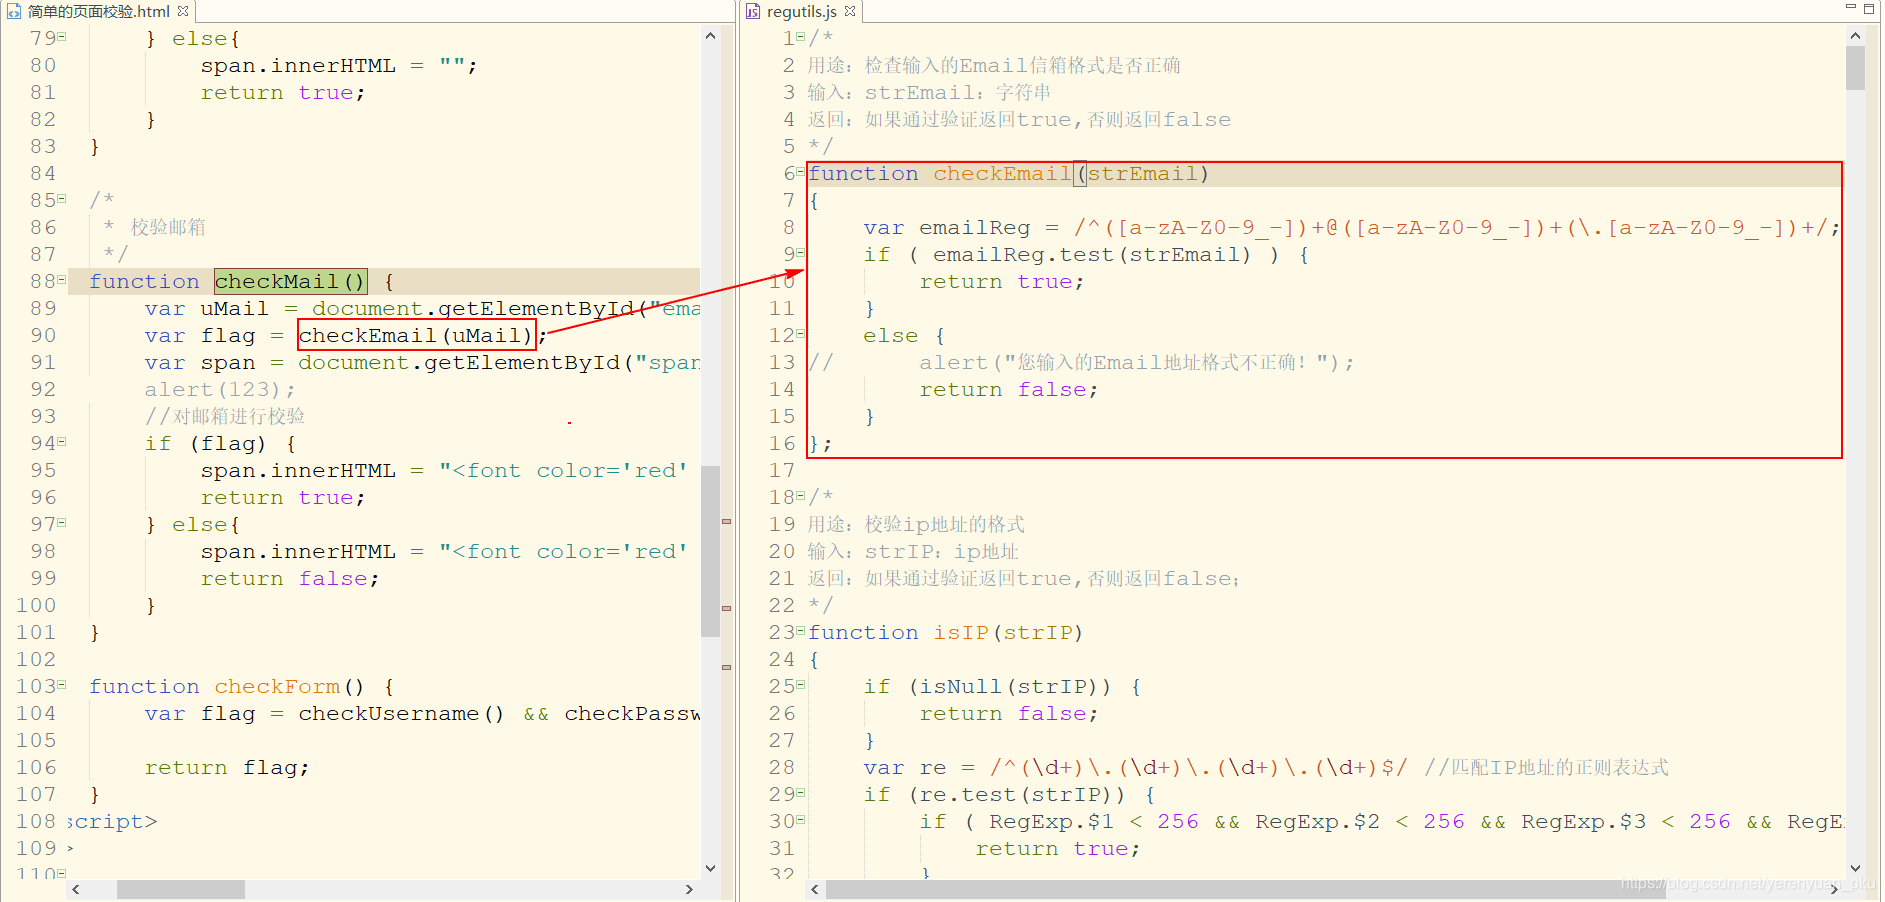Click the comment //对邮箱进行校验 on line 93
This screenshot has width=1885, height=902.
click(225, 416)
